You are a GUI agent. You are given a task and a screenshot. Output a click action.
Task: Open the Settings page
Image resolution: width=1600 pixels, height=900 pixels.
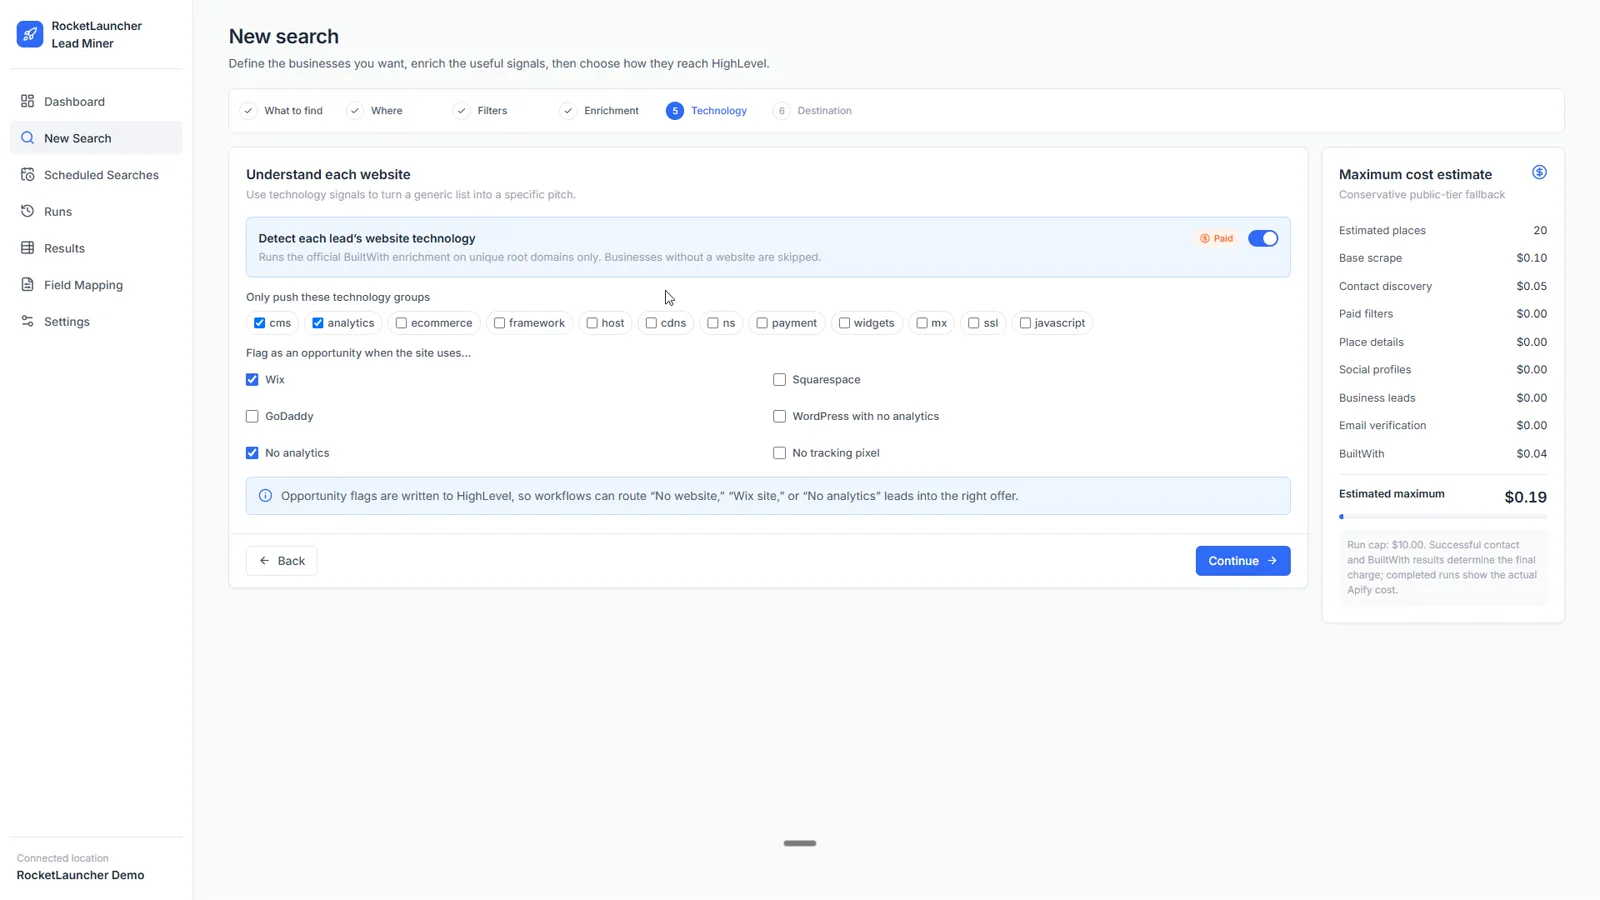[x=96, y=321]
